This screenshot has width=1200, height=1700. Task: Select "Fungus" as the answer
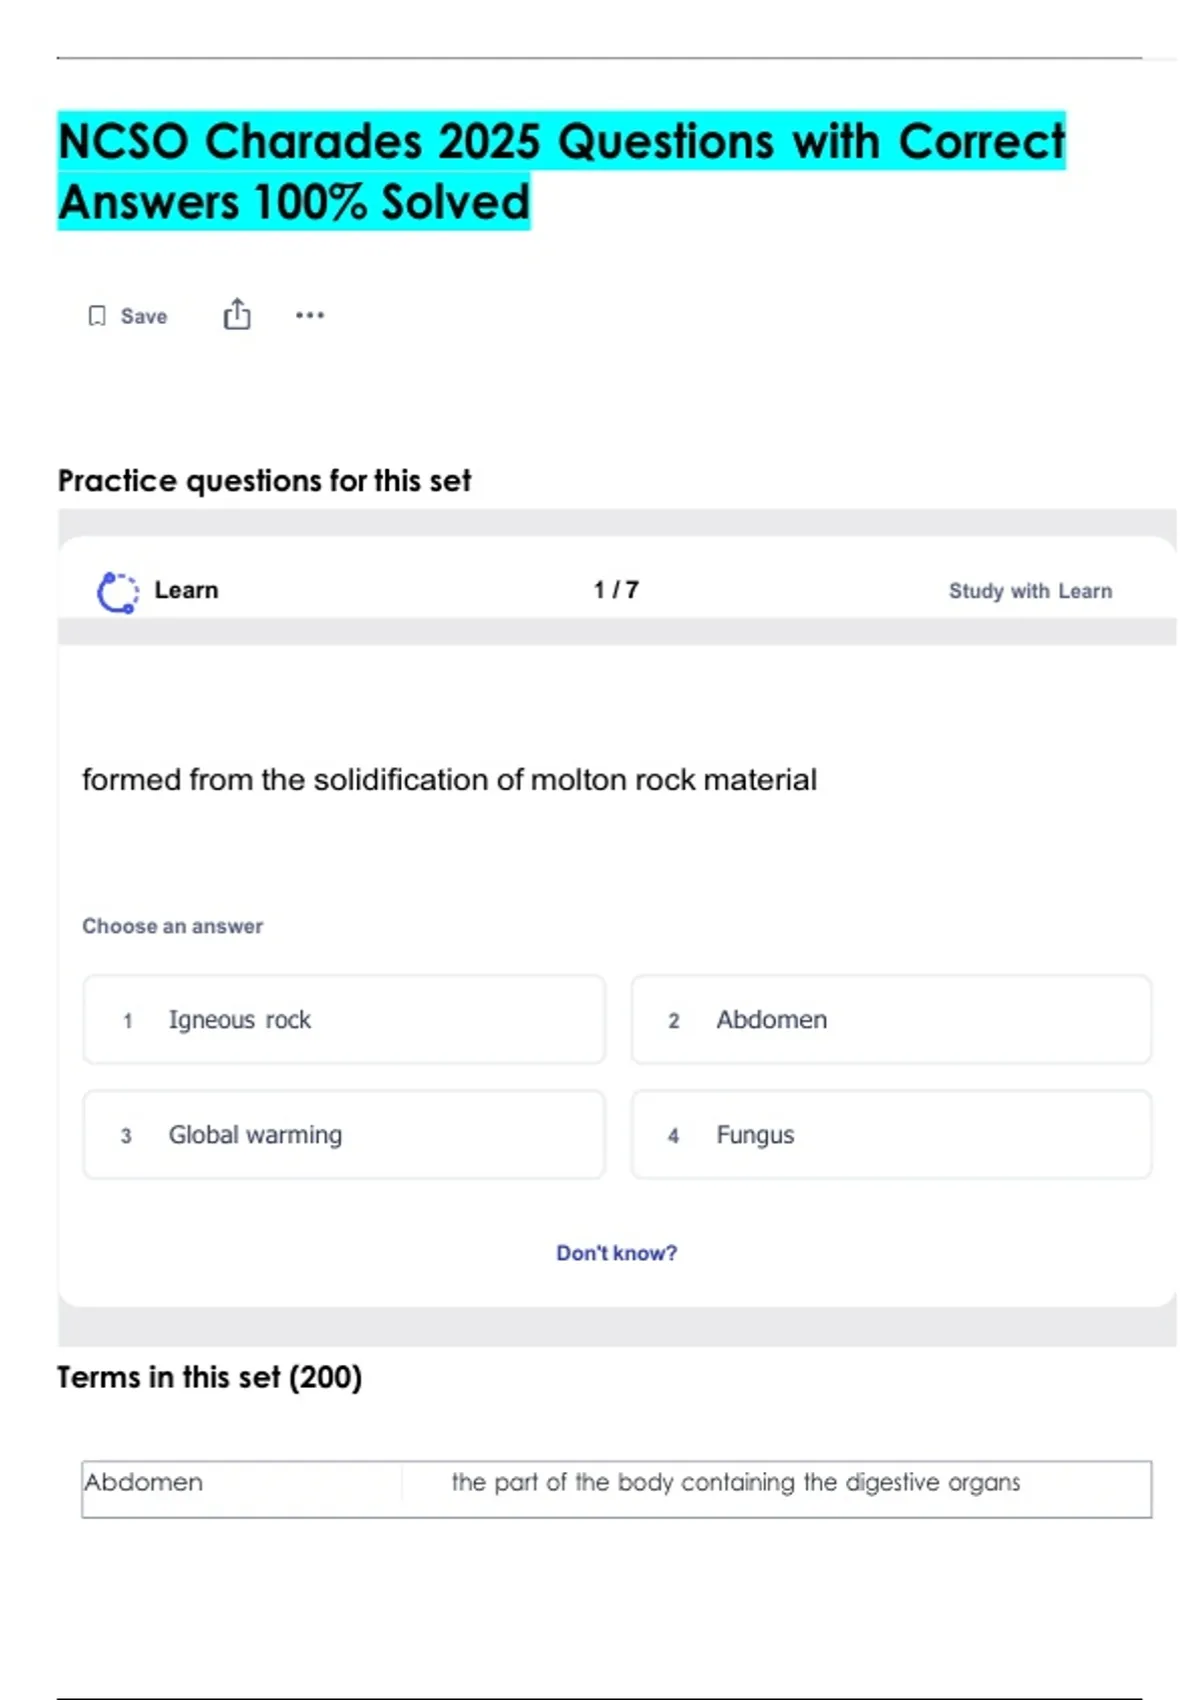pos(890,1135)
